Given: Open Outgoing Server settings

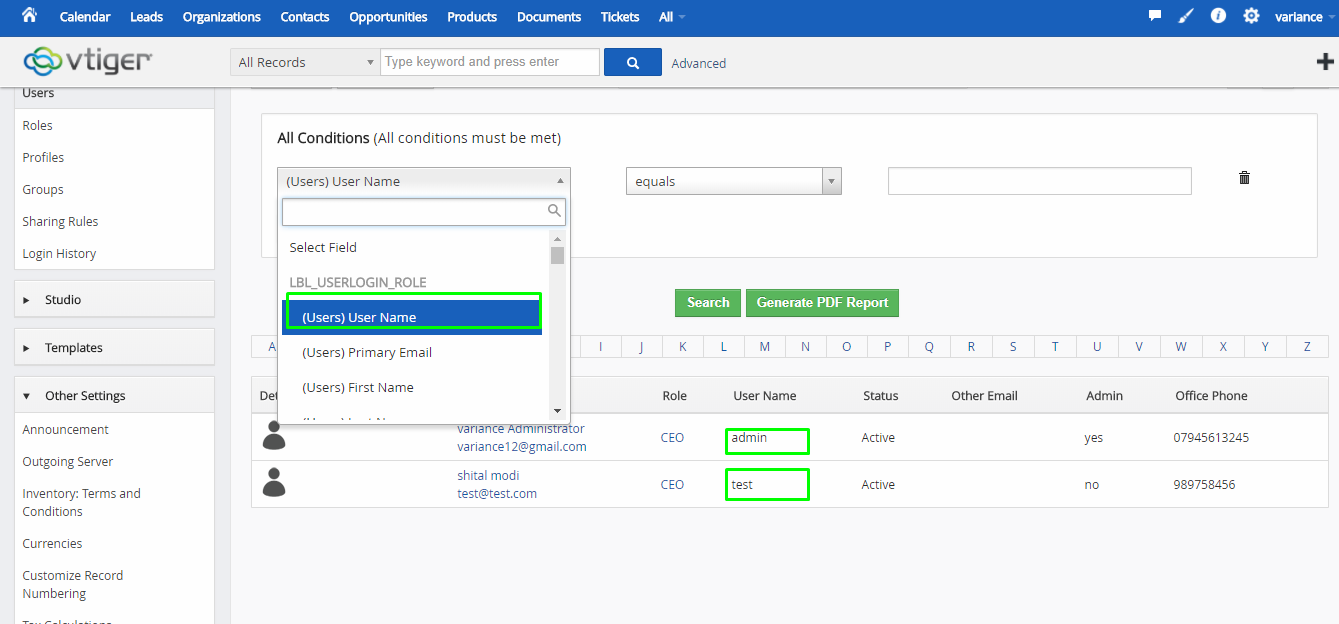Looking at the screenshot, I should click(68, 461).
